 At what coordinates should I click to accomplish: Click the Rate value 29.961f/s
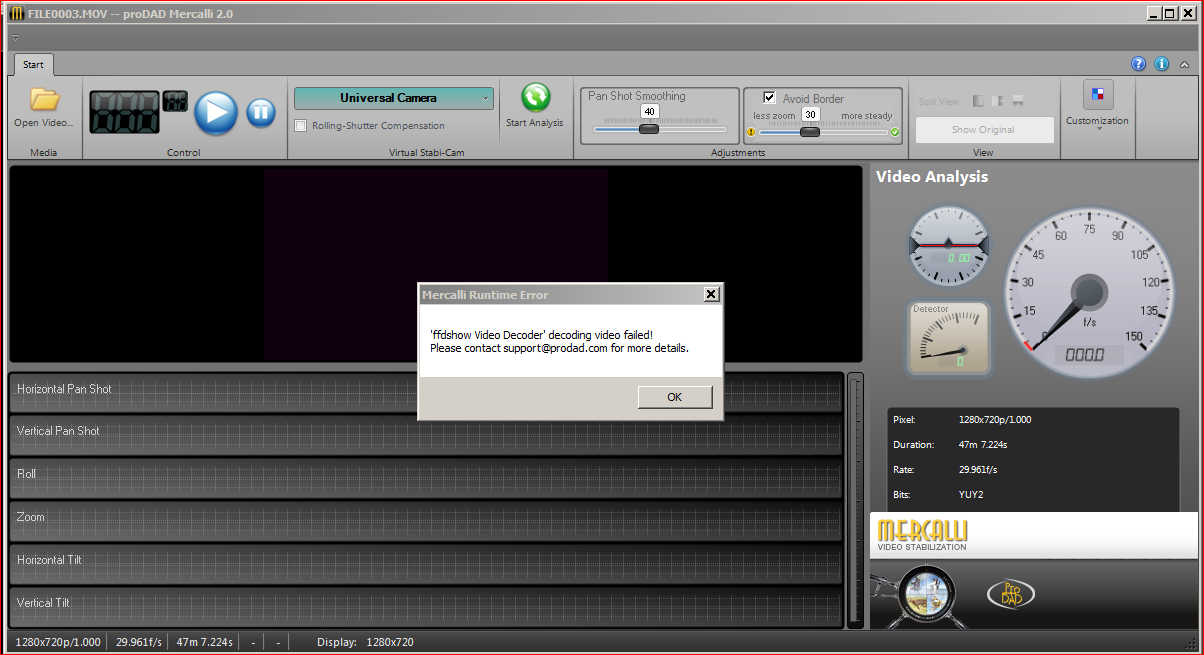[x=978, y=470]
